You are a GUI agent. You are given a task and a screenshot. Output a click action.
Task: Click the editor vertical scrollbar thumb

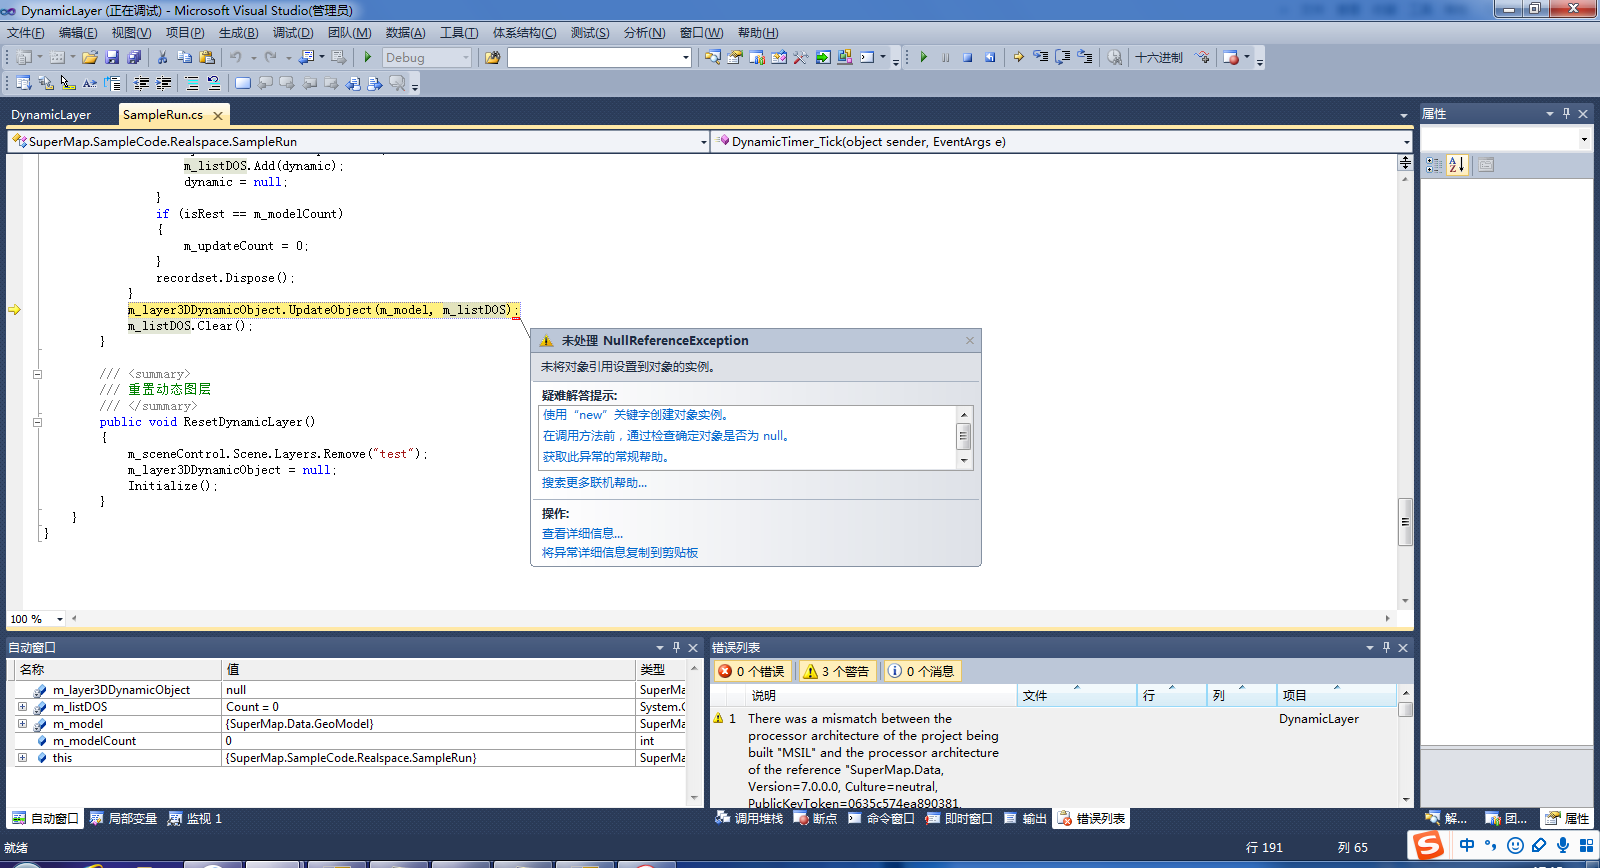[x=1405, y=521]
